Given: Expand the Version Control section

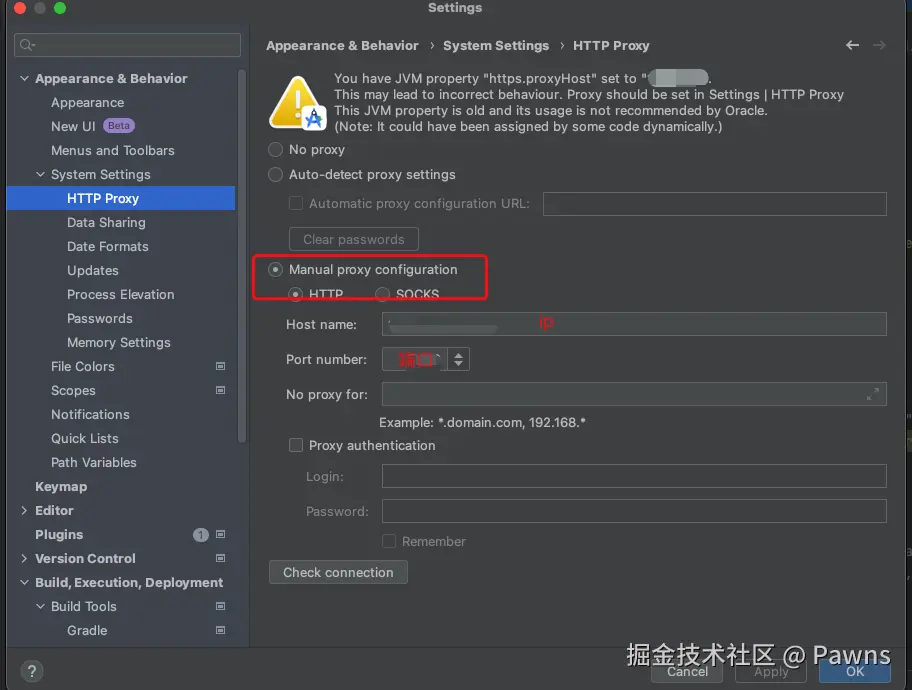Looking at the screenshot, I should coord(24,558).
